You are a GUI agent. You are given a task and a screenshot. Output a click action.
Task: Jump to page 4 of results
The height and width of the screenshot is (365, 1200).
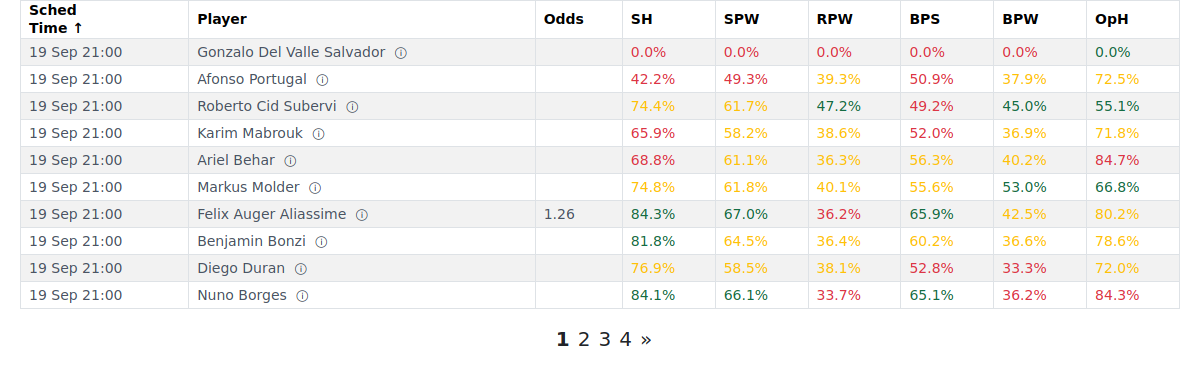point(626,339)
